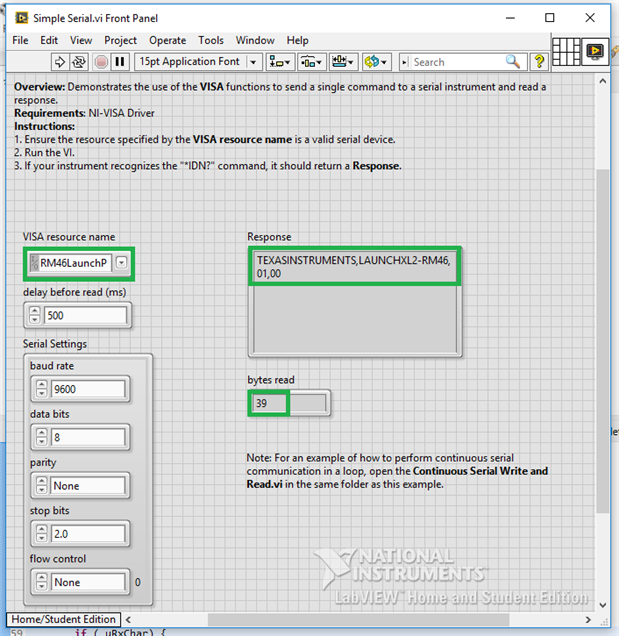Open the Align Objects tool

280,62
